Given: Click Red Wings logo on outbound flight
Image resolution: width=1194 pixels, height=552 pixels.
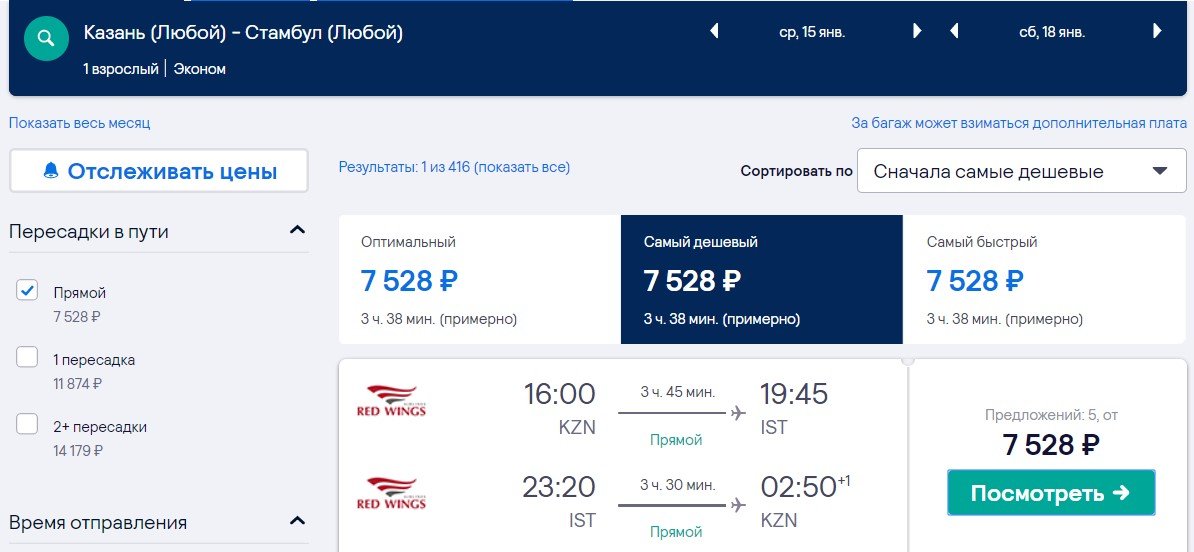Looking at the screenshot, I should [x=391, y=400].
